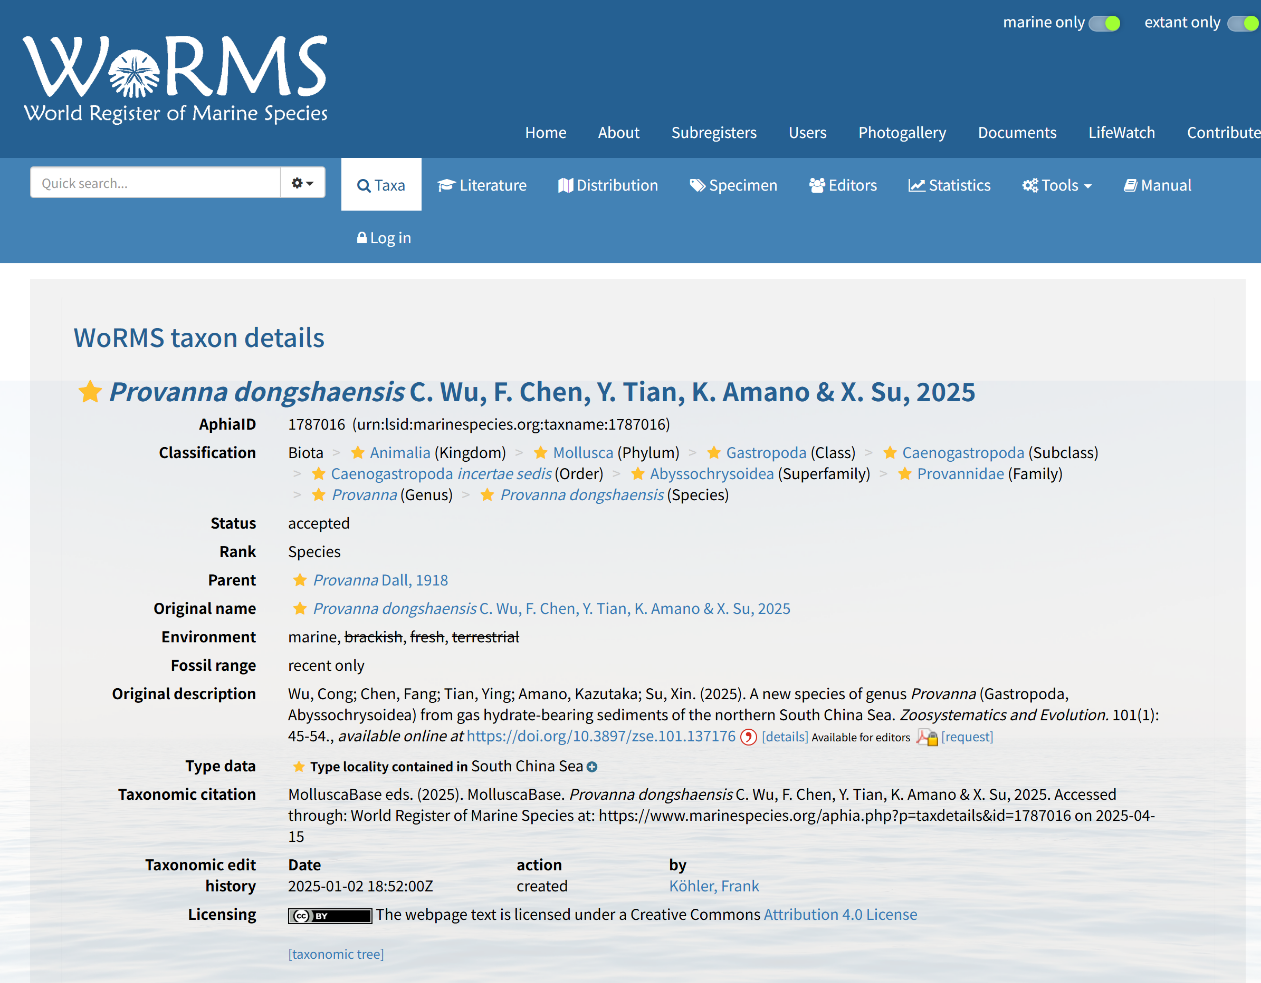
Task: Open the Taxa tab
Action: (x=381, y=185)
